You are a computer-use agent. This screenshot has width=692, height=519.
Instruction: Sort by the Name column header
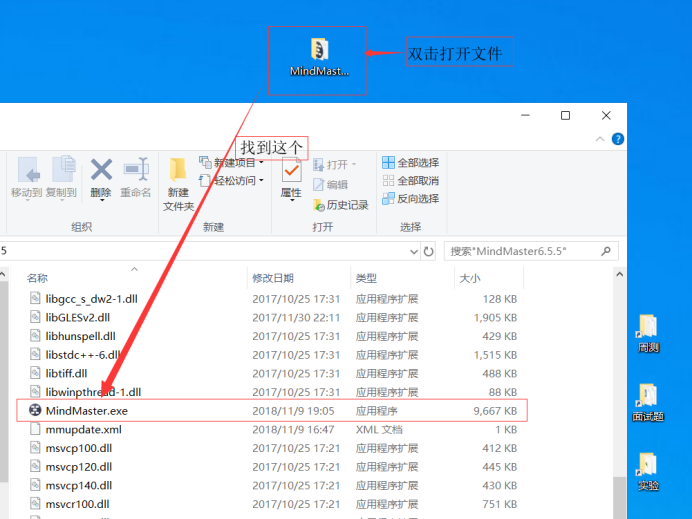[x=38, y=278]
